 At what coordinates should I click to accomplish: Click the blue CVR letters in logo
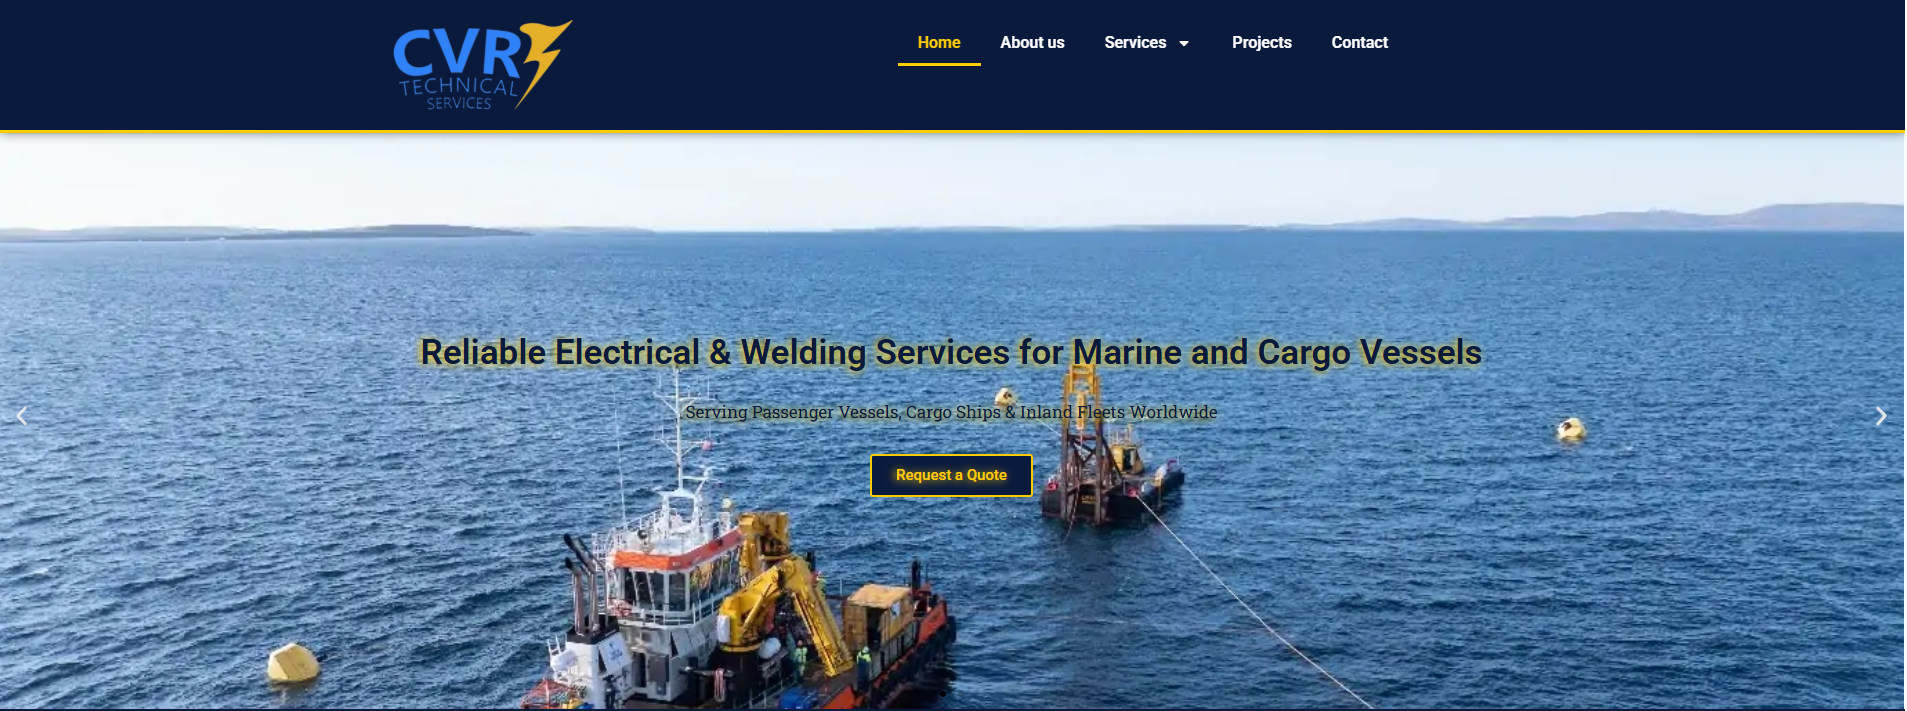pos(457,53)
